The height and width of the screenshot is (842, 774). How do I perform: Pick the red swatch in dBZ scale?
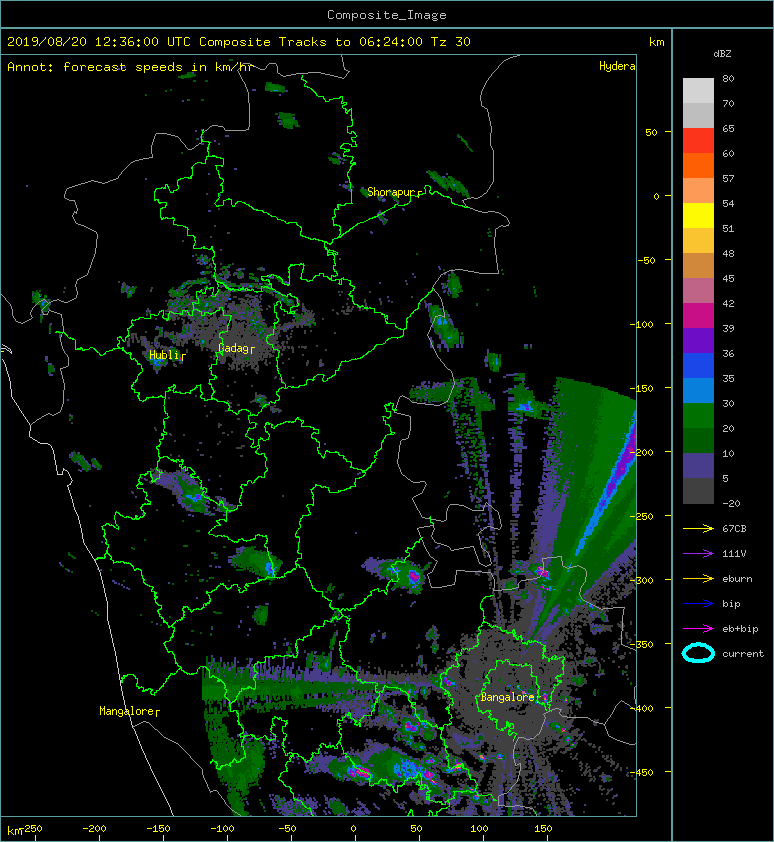698,140
